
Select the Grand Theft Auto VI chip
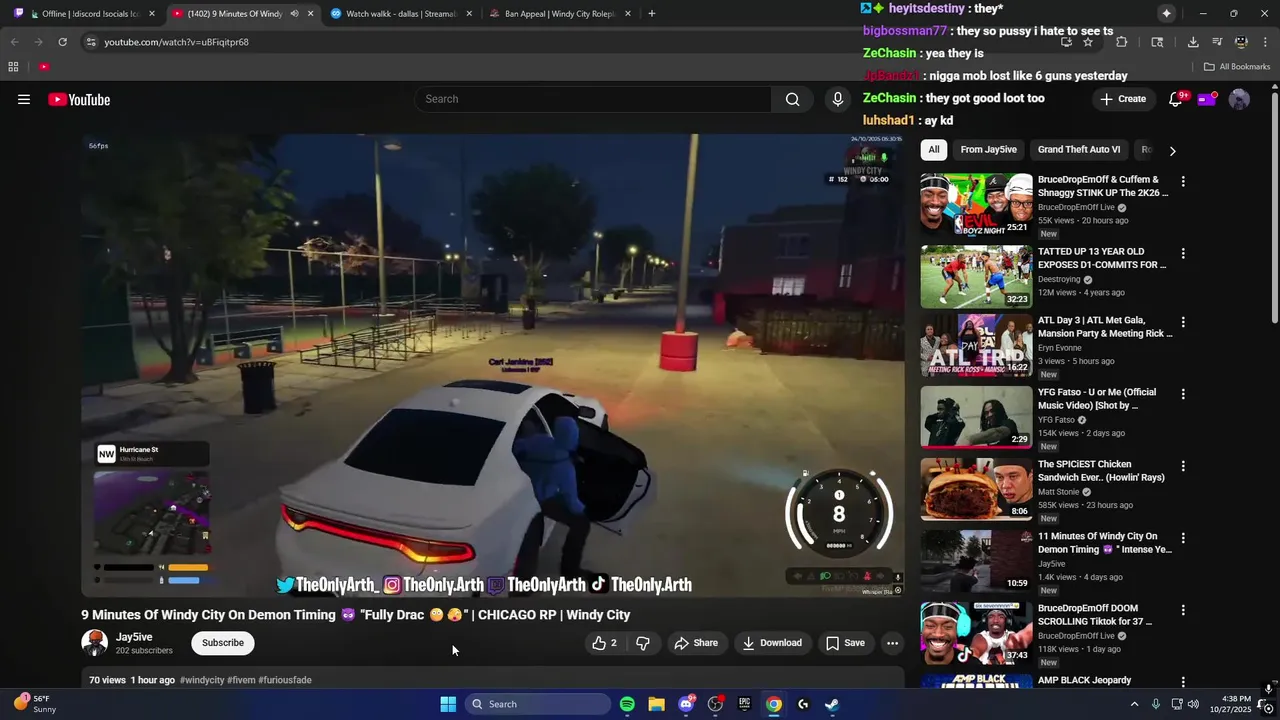click(1079, 150)
